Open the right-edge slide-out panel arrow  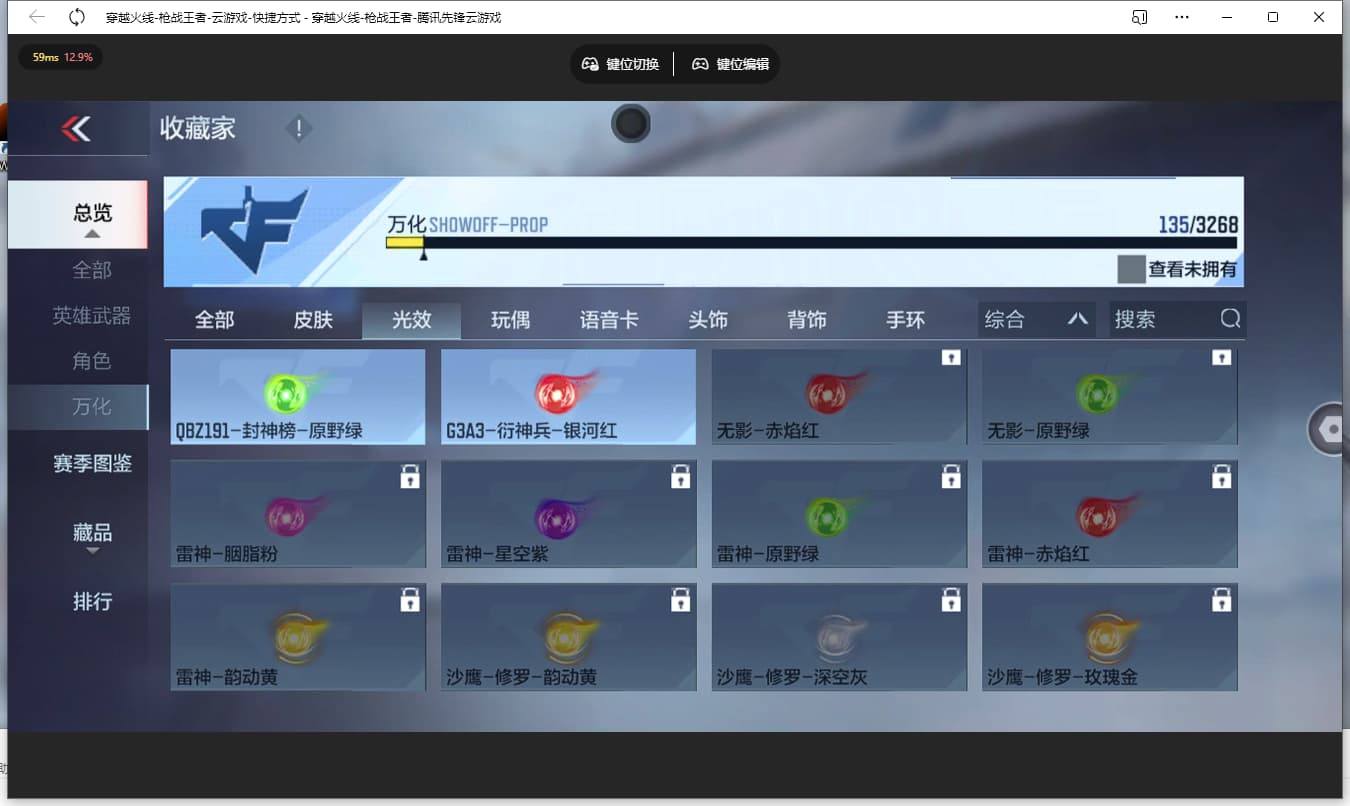(x=1329, y=428)
